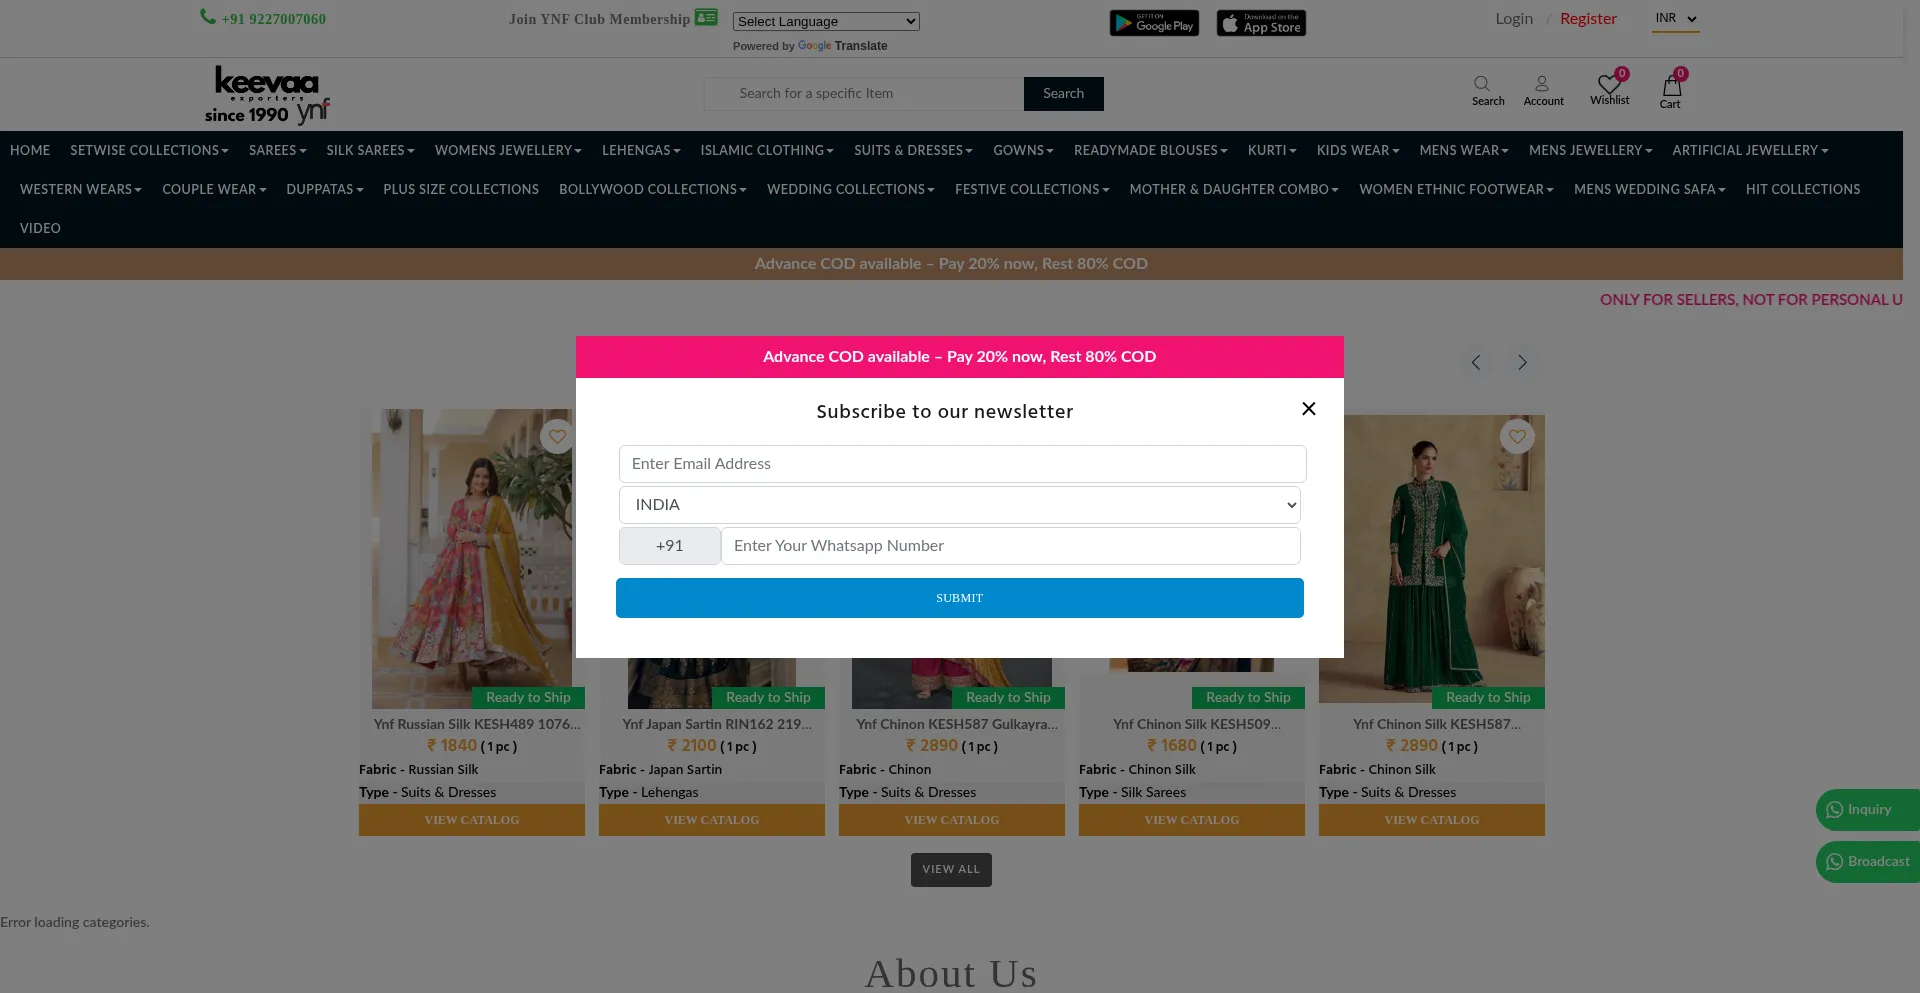Screen dimensions: 1920x993
Task: Open the Plus Size Collections menu item
Action: tap(461, 189)
